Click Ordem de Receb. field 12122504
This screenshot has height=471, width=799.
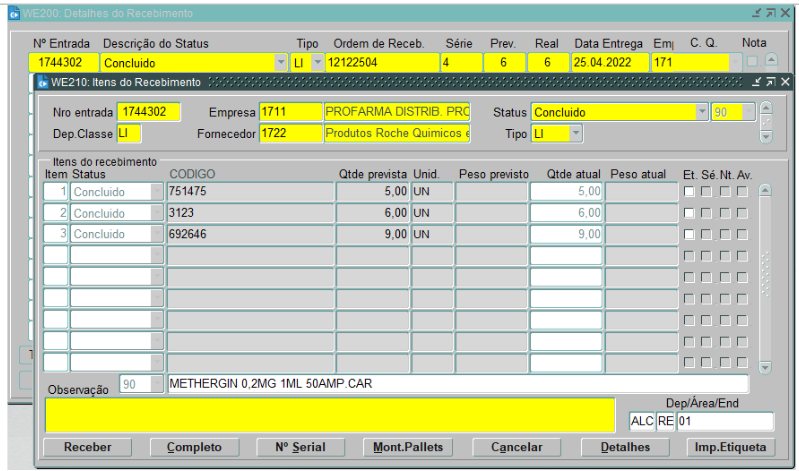(x=382, y=63)
